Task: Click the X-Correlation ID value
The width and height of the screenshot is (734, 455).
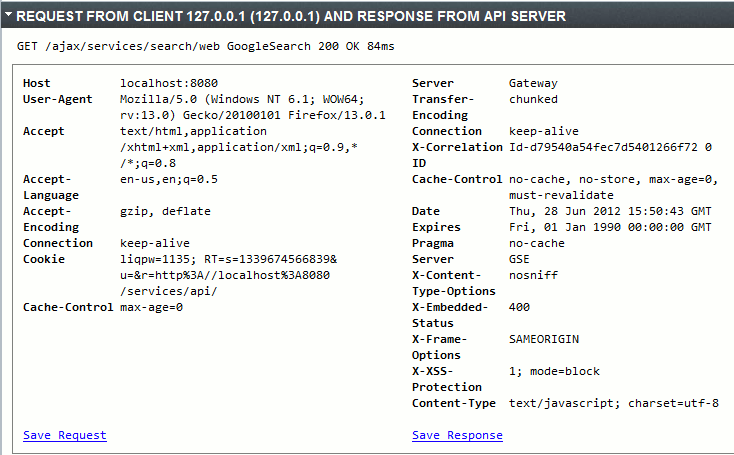Action: 610,147
